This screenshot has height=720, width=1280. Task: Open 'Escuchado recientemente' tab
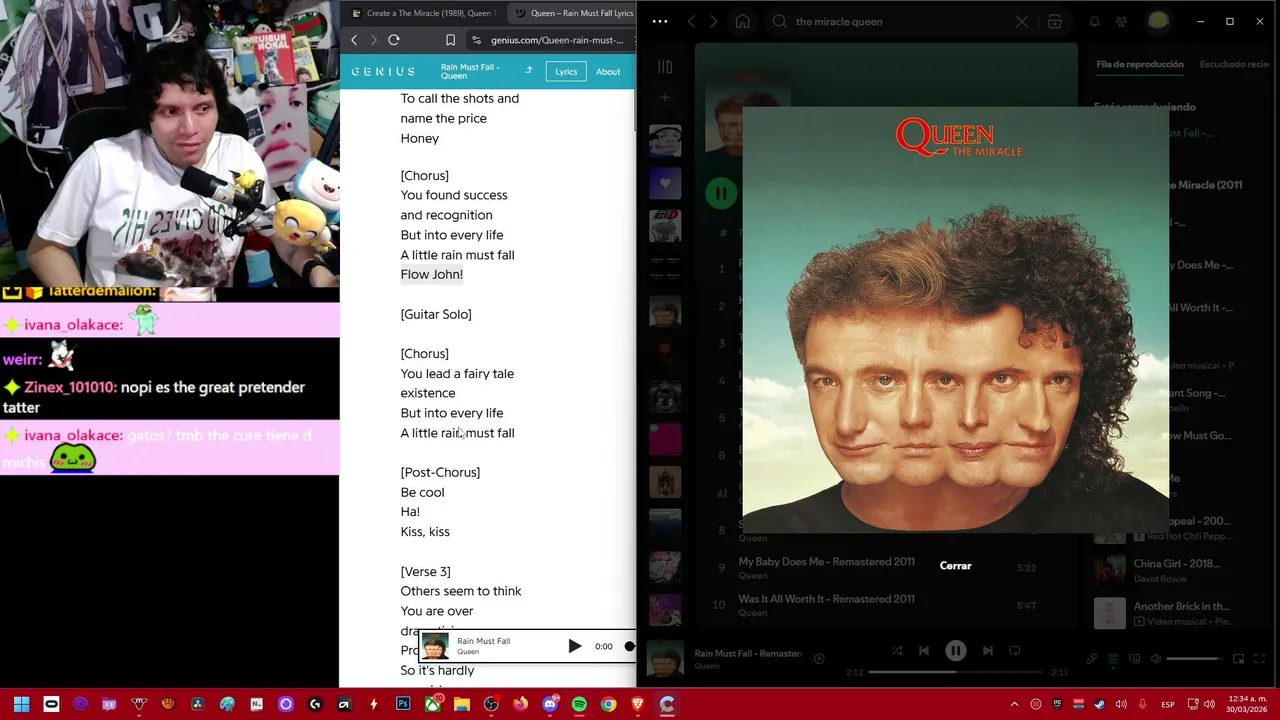(1235, 64)
